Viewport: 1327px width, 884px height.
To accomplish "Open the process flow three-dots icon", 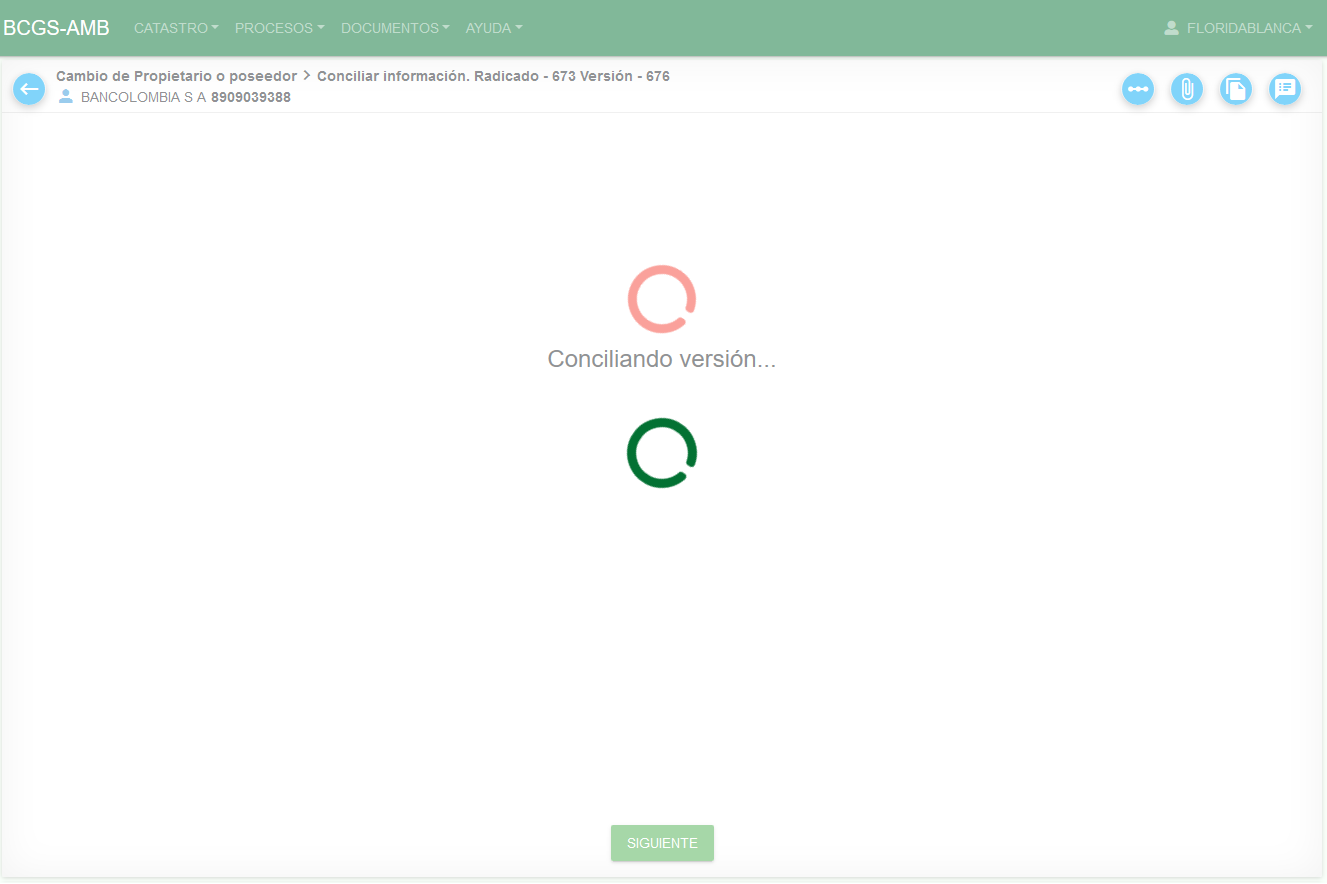I will (1138, 89).
